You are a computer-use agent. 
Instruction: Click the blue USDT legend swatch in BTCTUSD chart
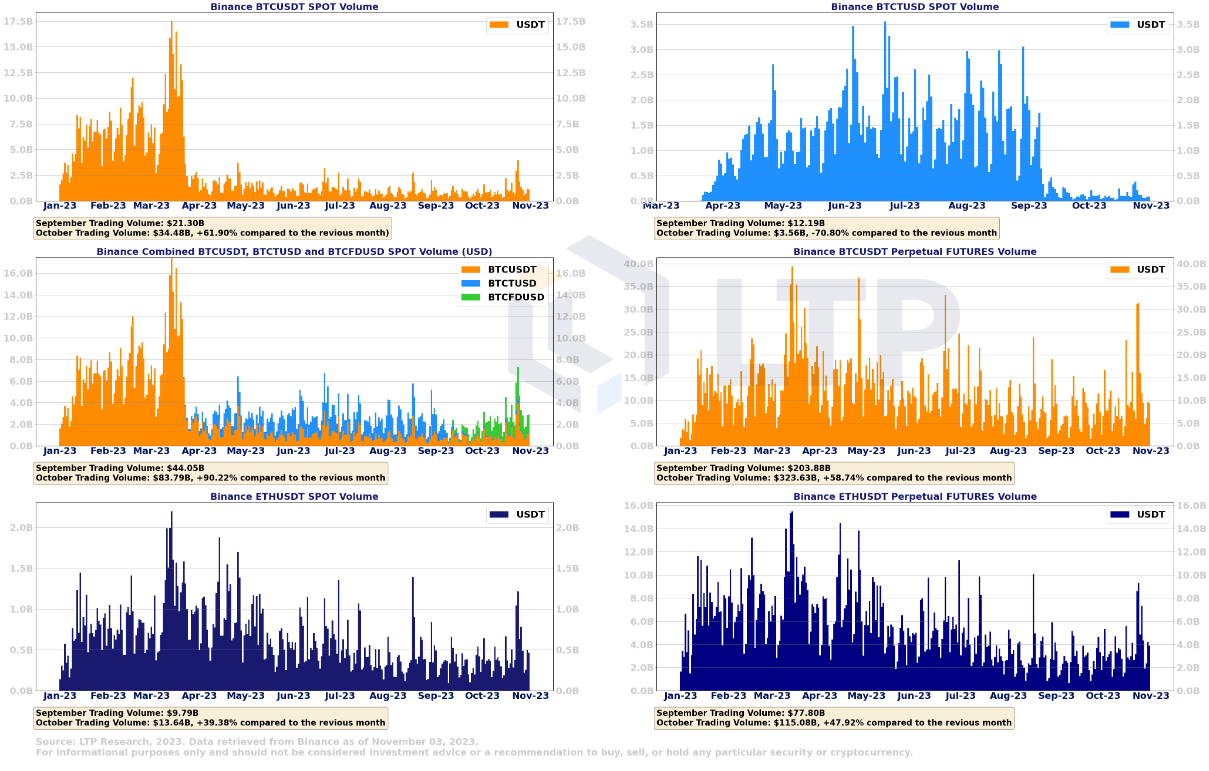(x=1120, y=25)
